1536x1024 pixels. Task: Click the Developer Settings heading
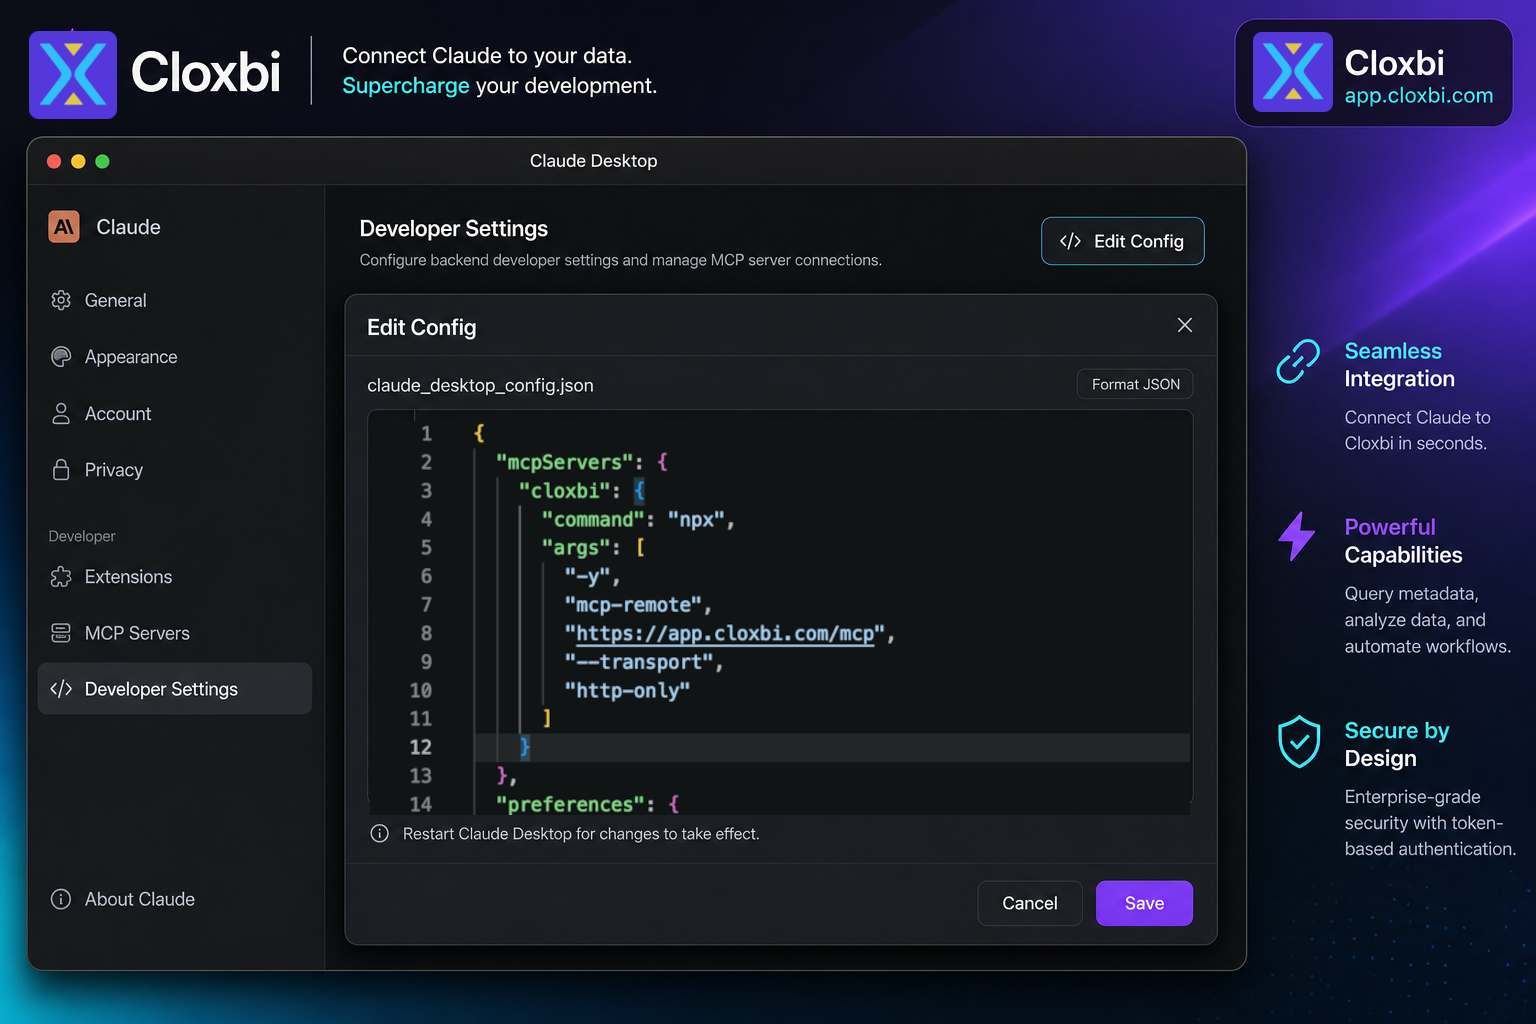click(x=454, y=229)
